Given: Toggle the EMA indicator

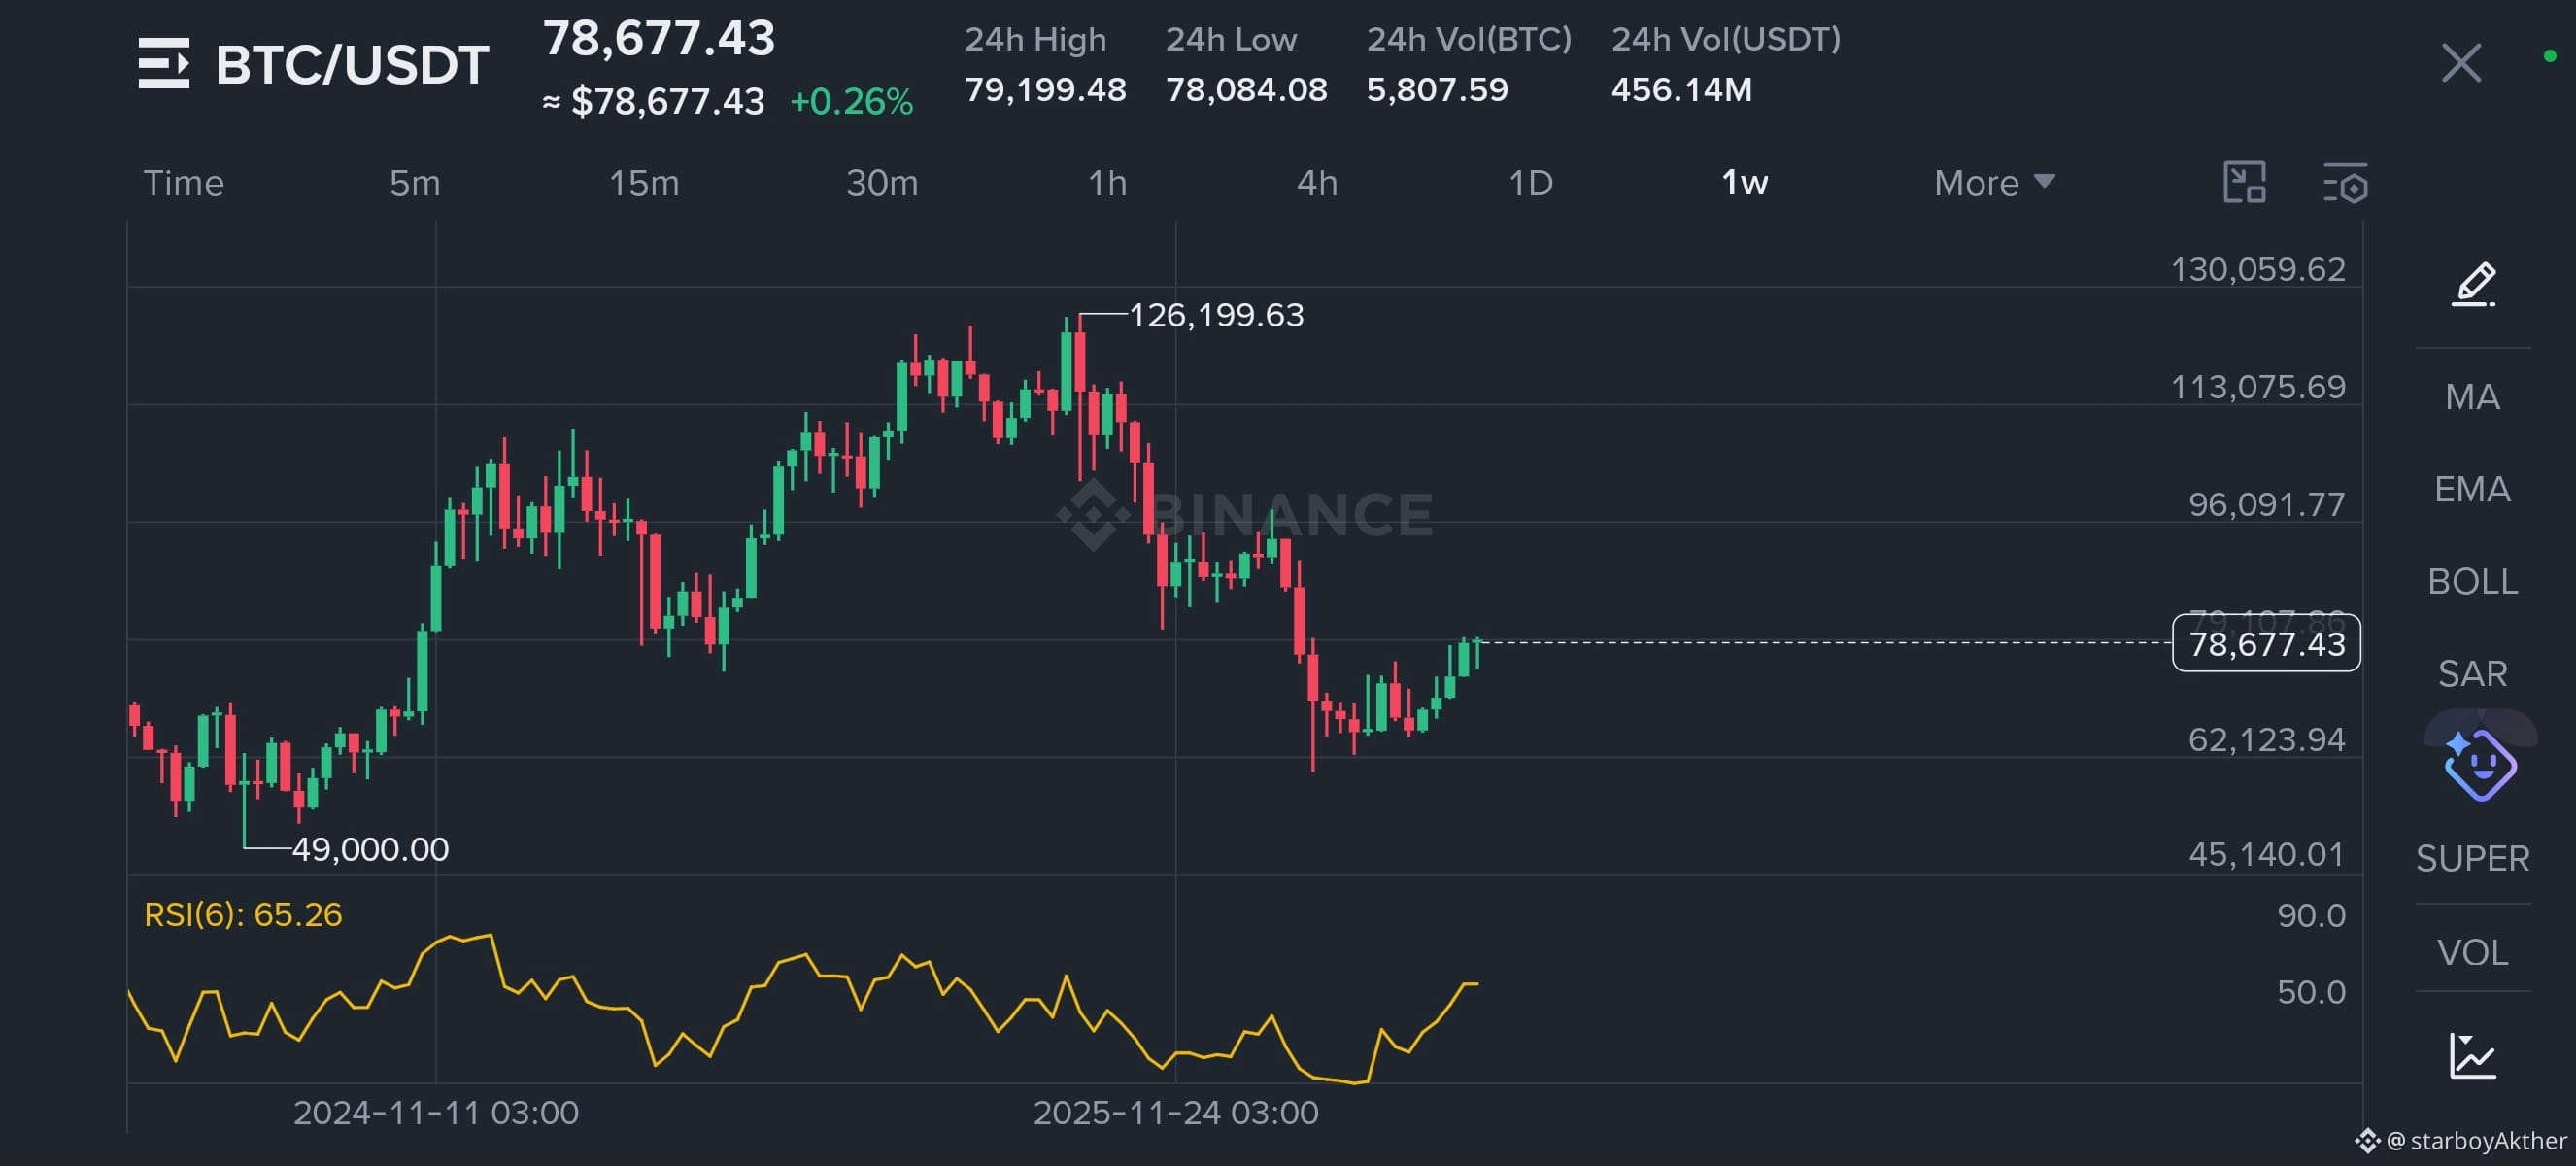Looking at the screenshot, I should tap(2472, 489).
